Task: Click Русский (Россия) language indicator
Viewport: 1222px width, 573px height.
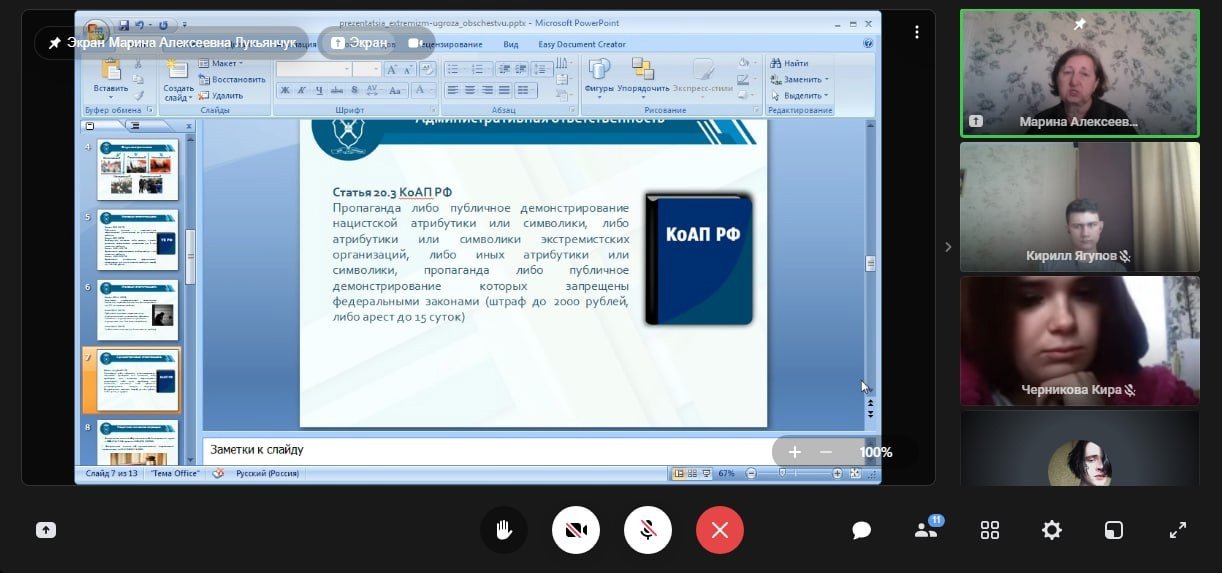Action: [x=267, y=473]
